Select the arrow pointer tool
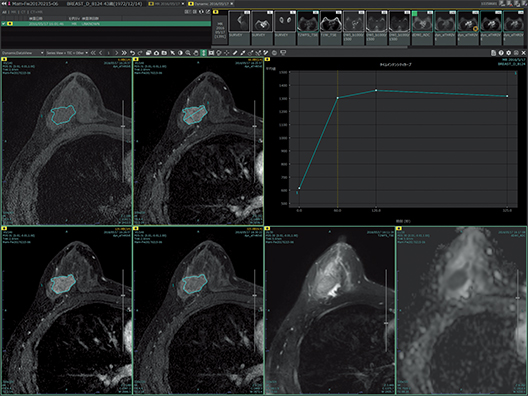The width and height of the screenshot is (528, 396). pyautogui.click(x=172, y=53)
